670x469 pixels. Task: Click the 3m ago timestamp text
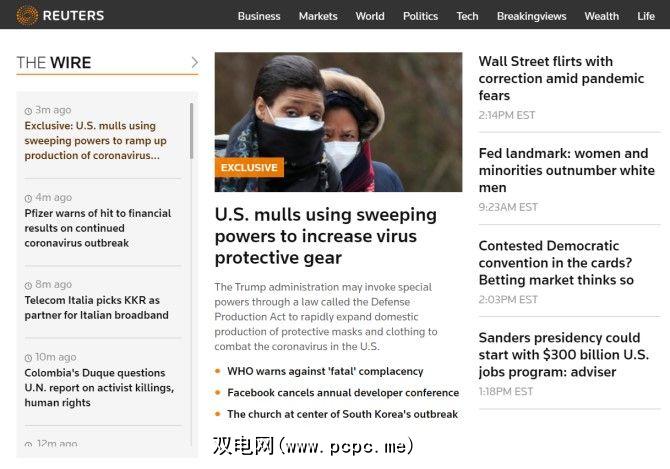point(53,110)
